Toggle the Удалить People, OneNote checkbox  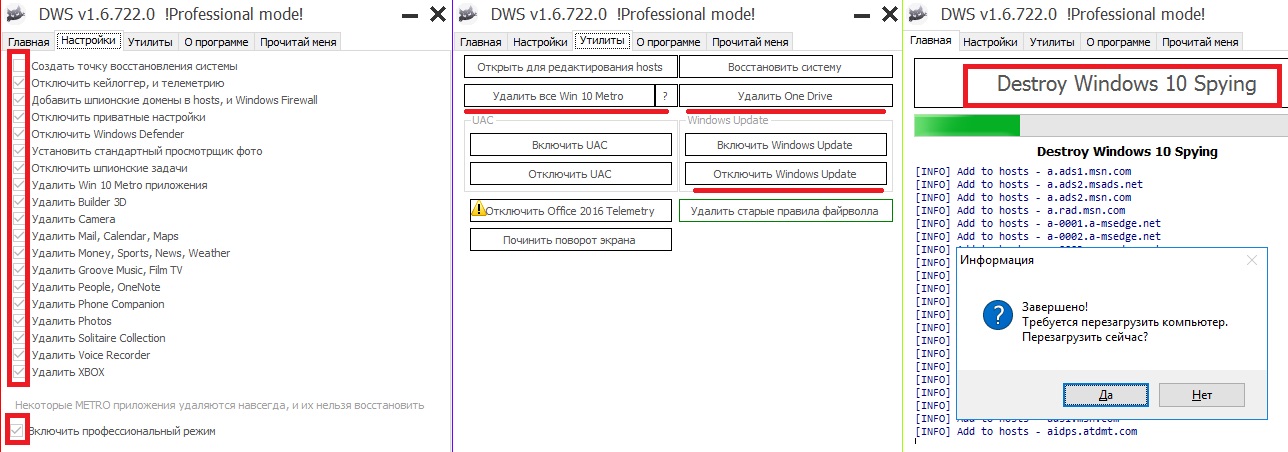click(x=19, y=287)
